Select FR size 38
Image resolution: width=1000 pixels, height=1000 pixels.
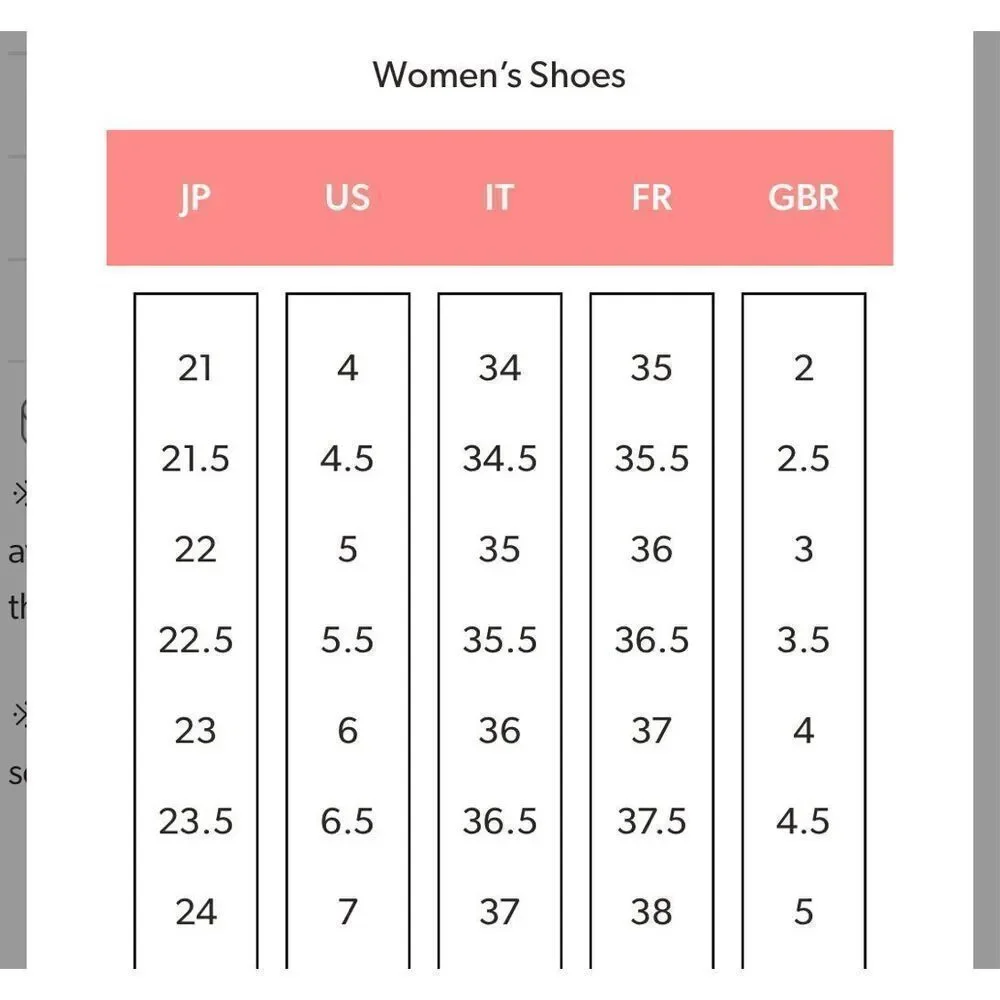(652, 912)
